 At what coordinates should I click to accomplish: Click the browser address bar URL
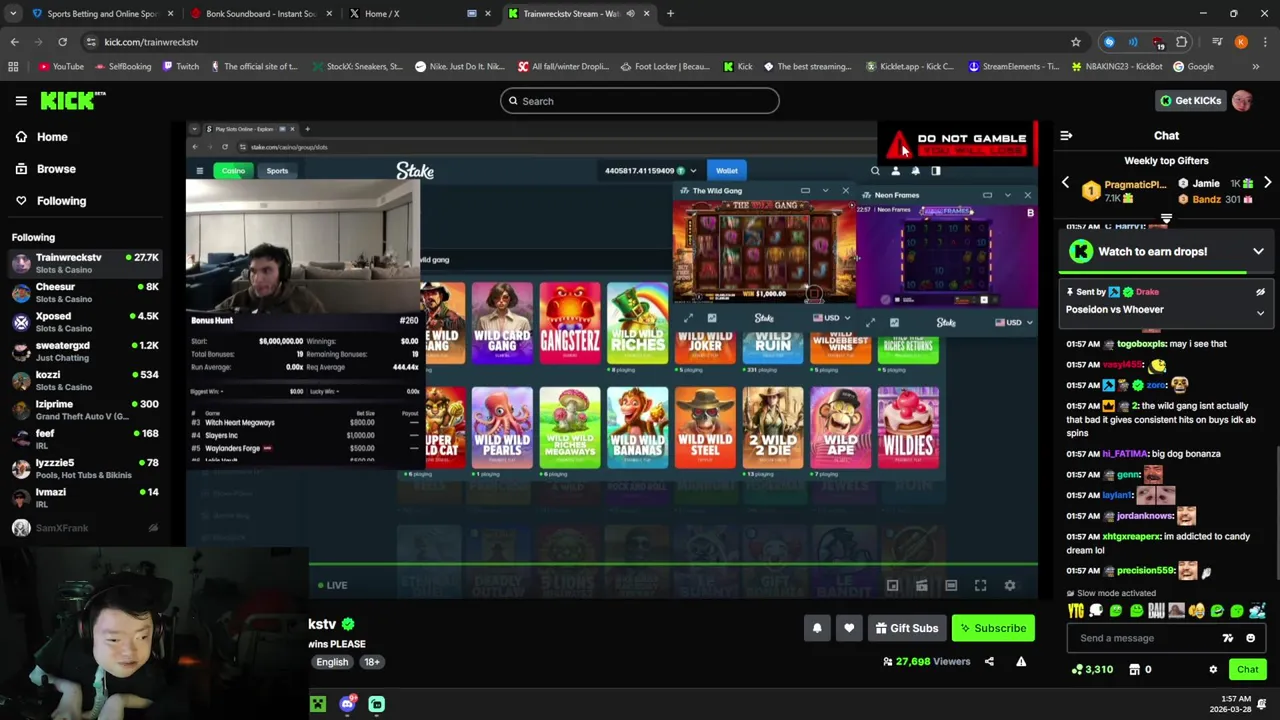coord(151,42)
